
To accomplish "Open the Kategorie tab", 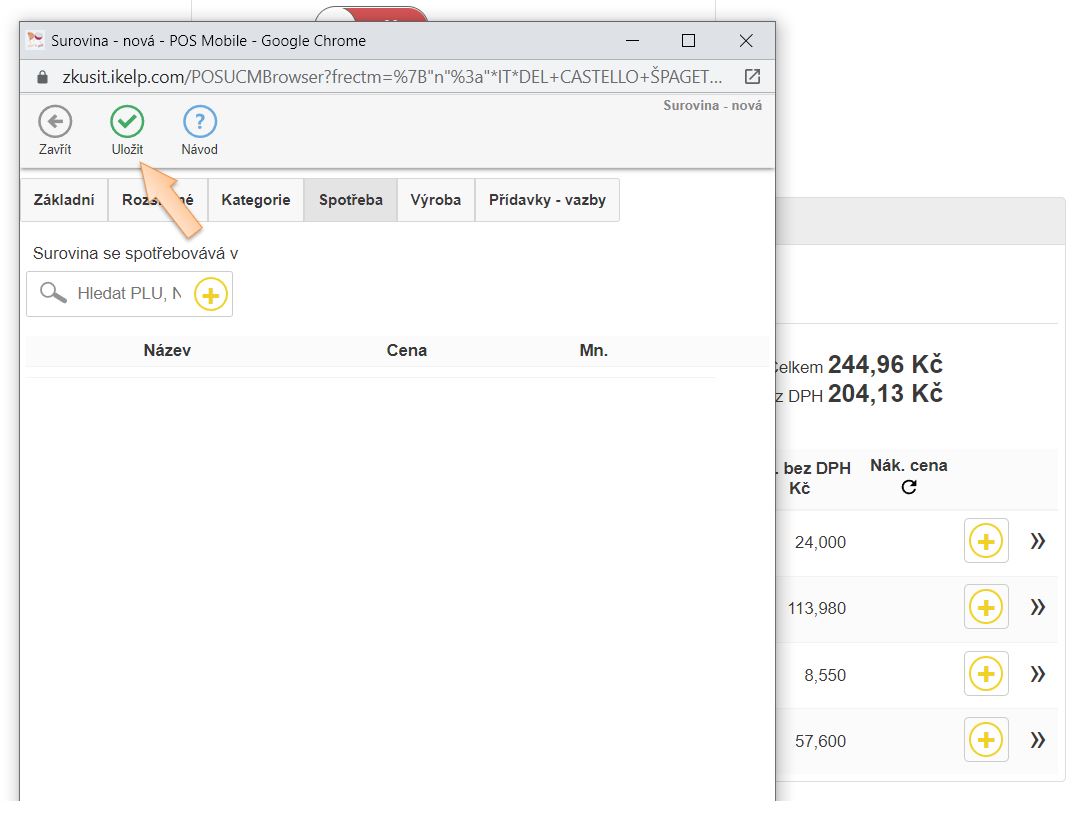I will coord(256,200).
